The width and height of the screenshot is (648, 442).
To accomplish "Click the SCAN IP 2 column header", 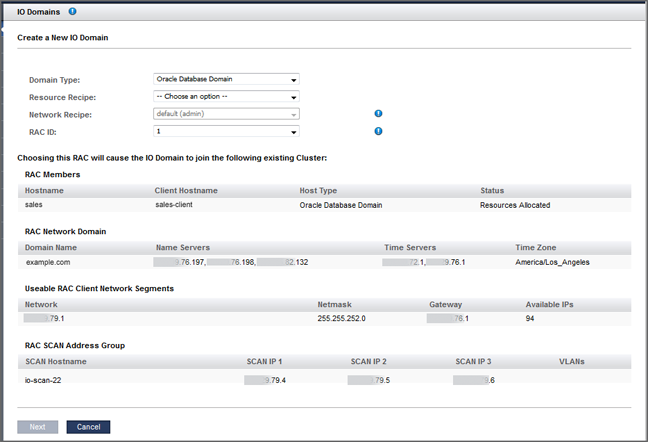I will pos(369,362).
